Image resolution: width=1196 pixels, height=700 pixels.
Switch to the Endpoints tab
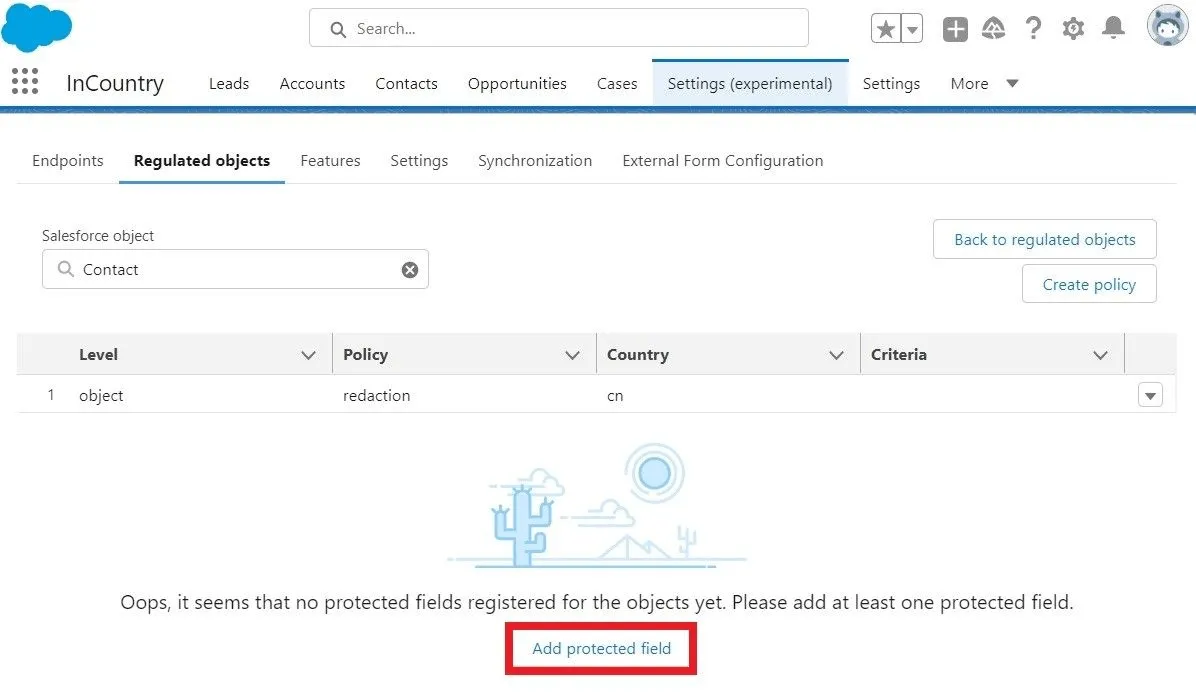coord(67,161)
